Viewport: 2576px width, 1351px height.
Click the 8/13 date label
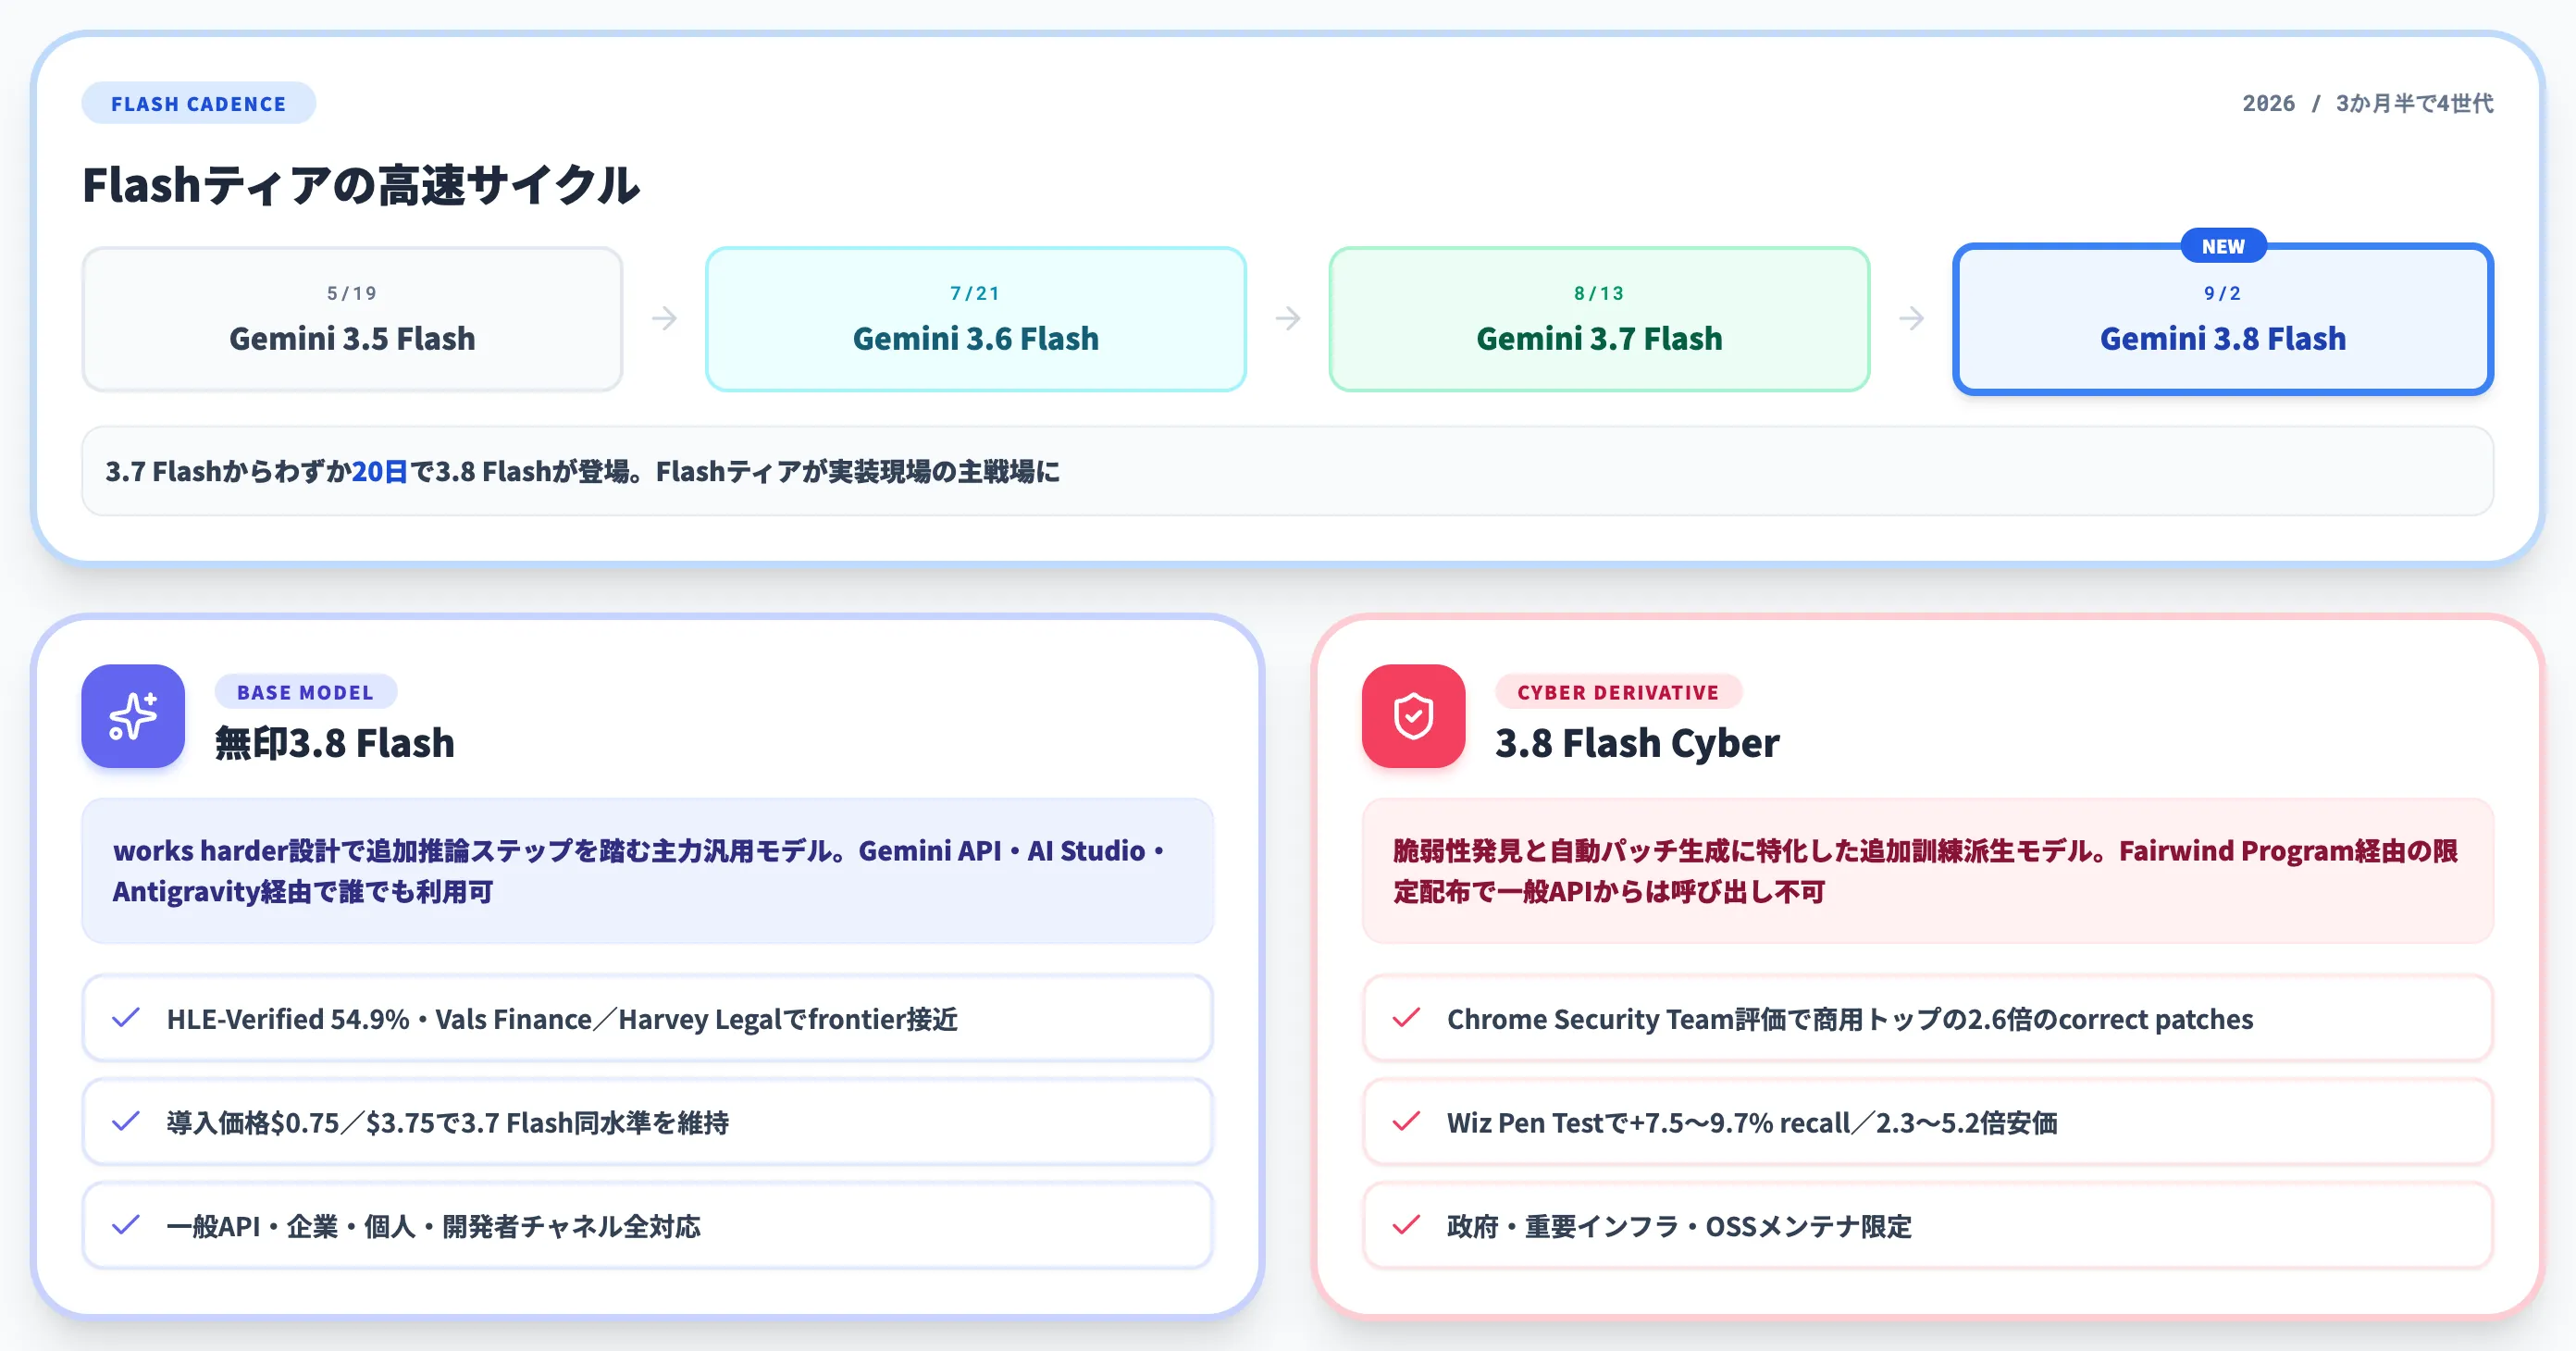pos(1599,293)
